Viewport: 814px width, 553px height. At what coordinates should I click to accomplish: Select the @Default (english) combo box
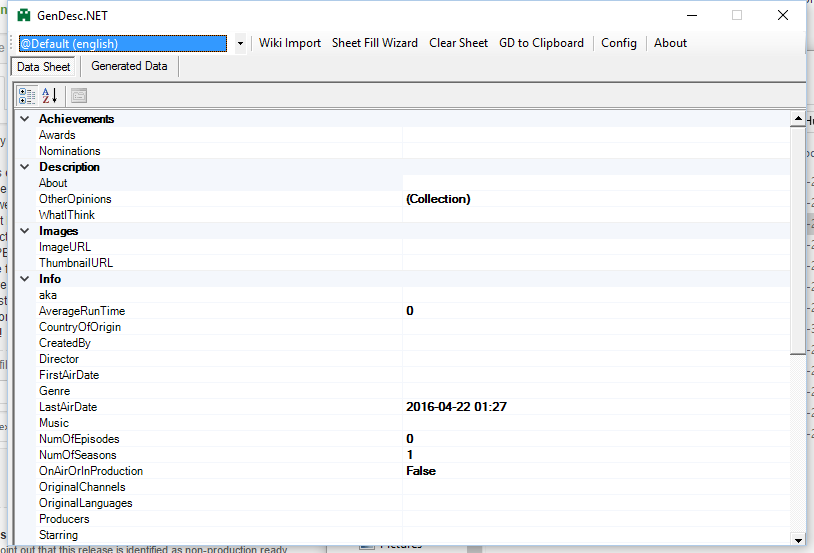click(x=123, y=44)
